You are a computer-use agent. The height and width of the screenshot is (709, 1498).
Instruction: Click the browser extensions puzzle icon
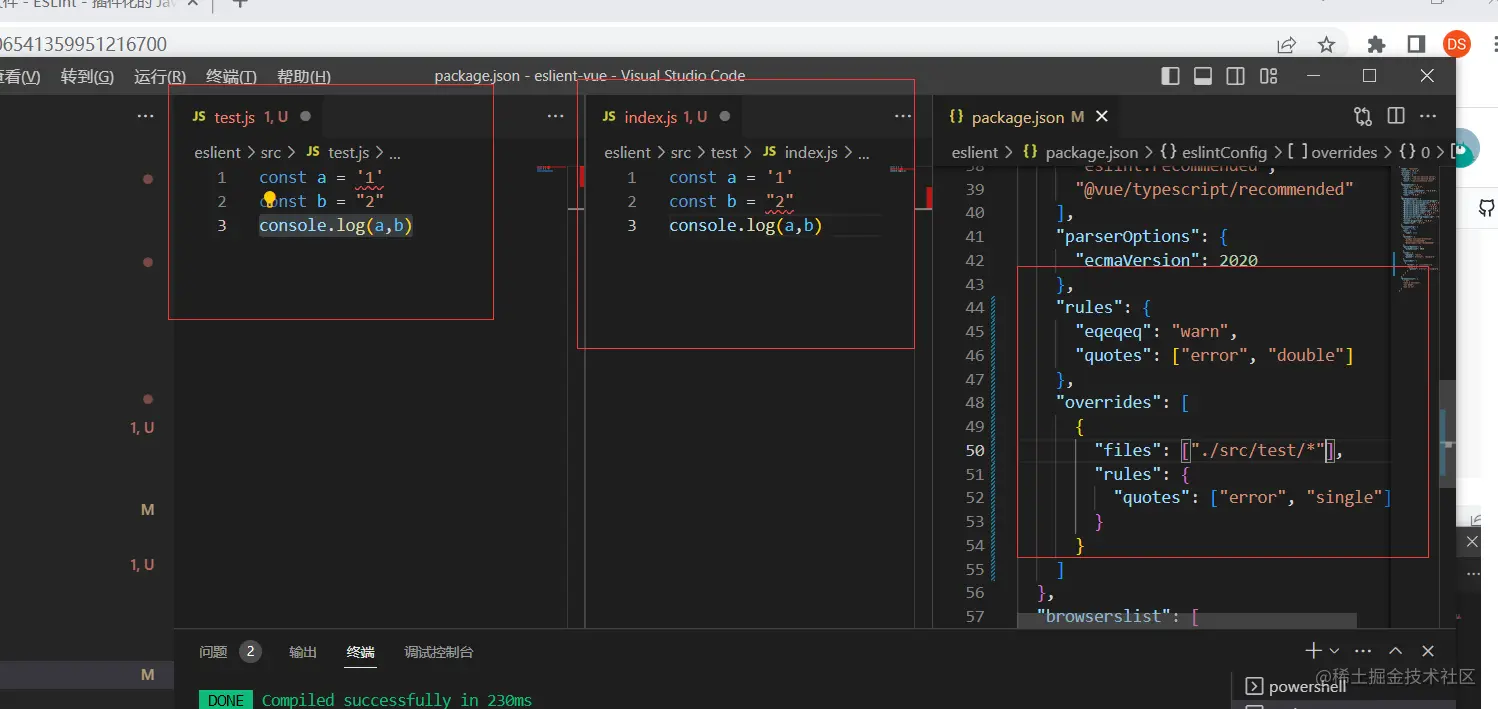coord(1376,44)
